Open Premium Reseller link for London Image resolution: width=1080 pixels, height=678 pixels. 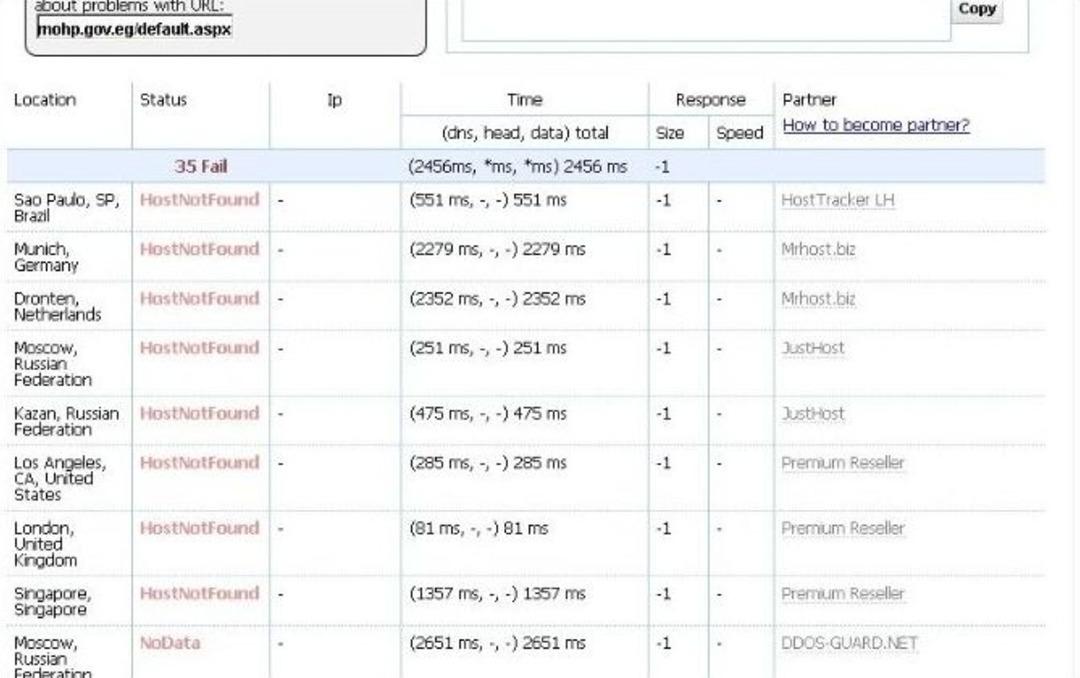coord(842,528)
